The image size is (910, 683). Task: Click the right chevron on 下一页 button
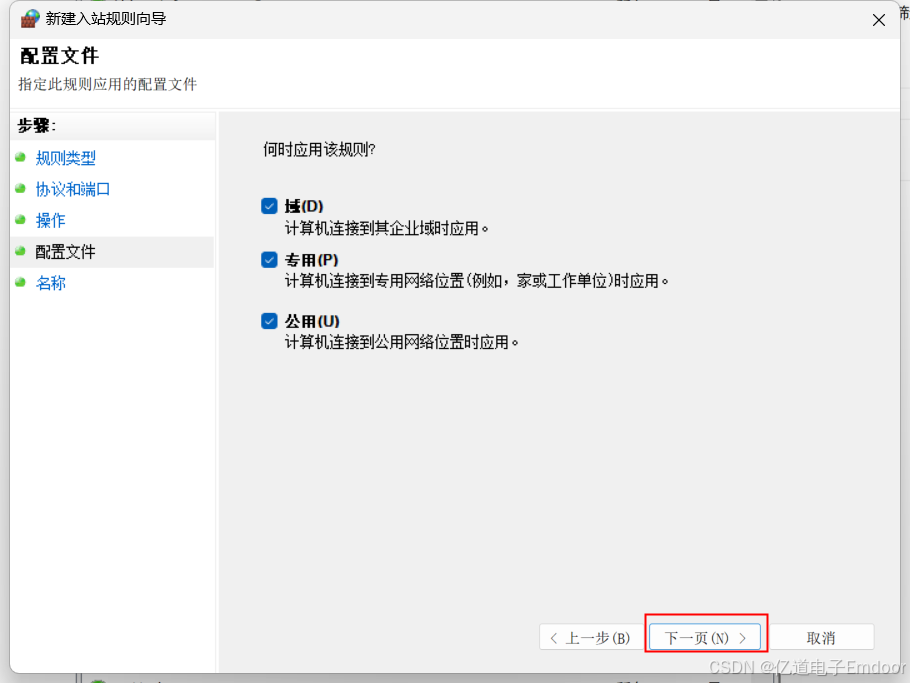(742, 636)
